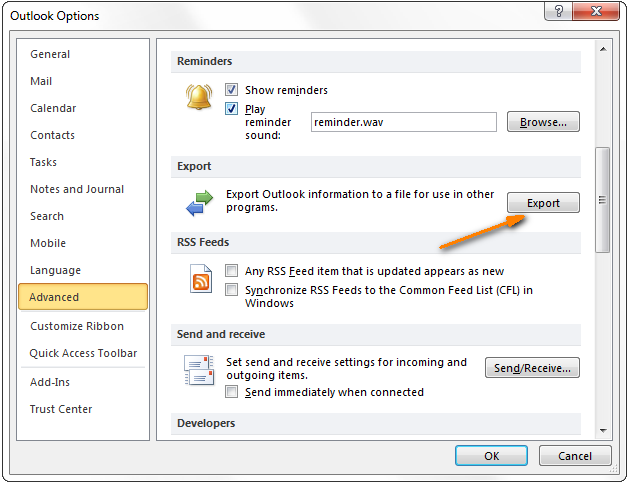Click the Export section header text
The height and width of the screenshot is (485, 629).
click(194, 166)
